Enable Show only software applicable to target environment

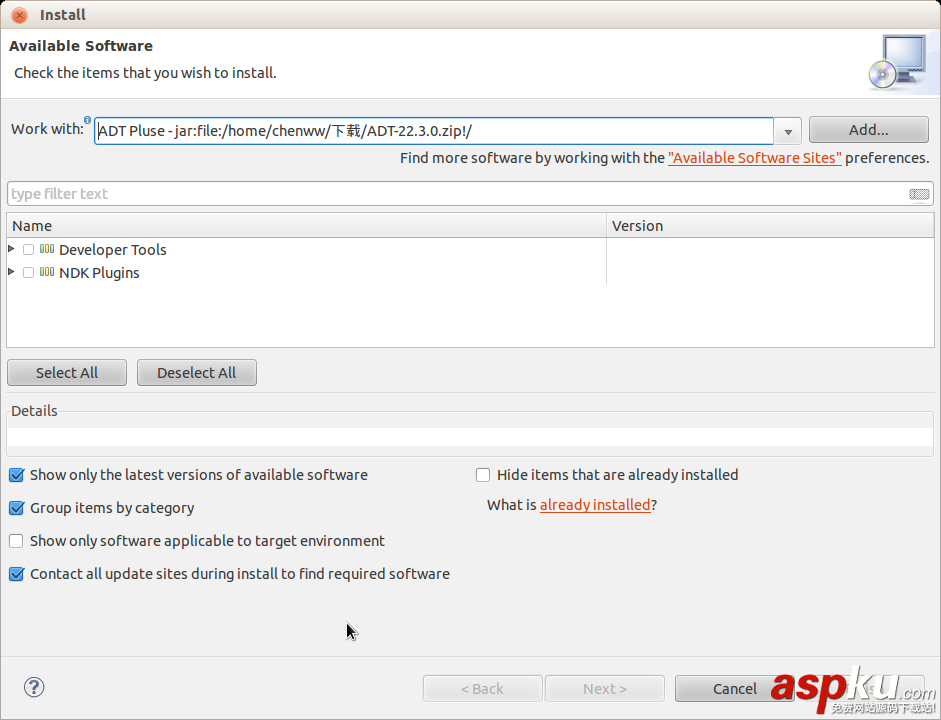(x=16, y=541)
